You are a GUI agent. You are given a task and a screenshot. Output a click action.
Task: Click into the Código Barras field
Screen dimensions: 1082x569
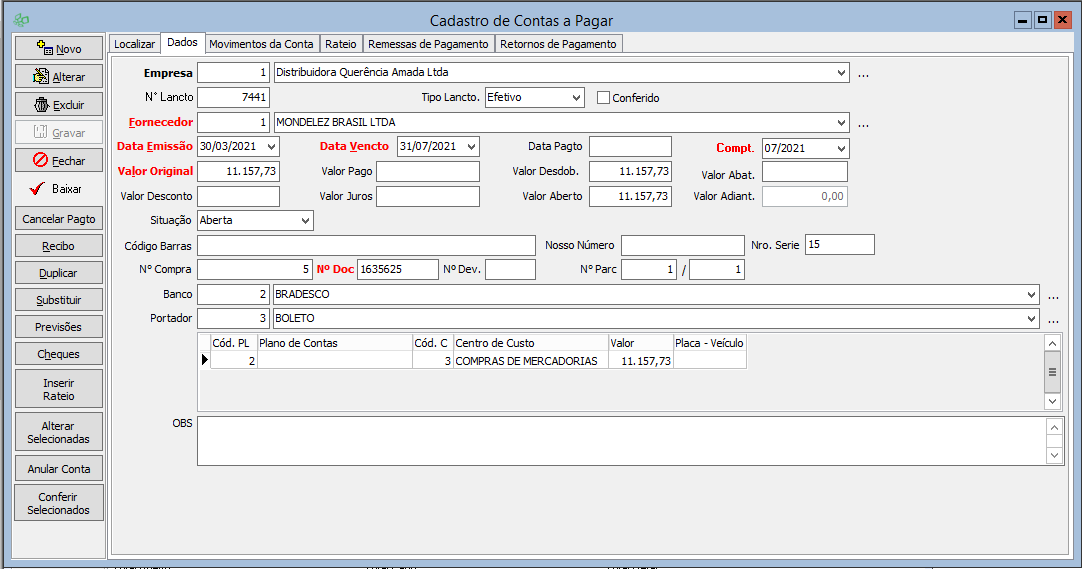tap(366, 246)
